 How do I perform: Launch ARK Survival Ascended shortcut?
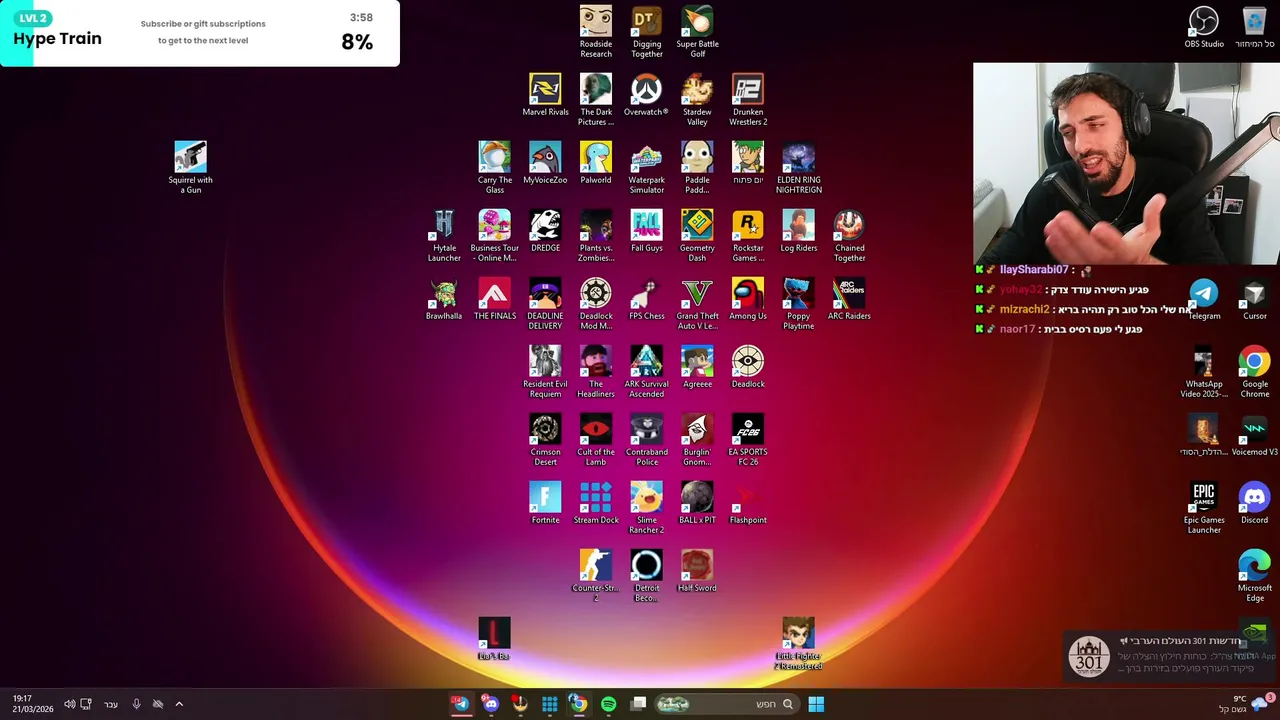[647, 371]
